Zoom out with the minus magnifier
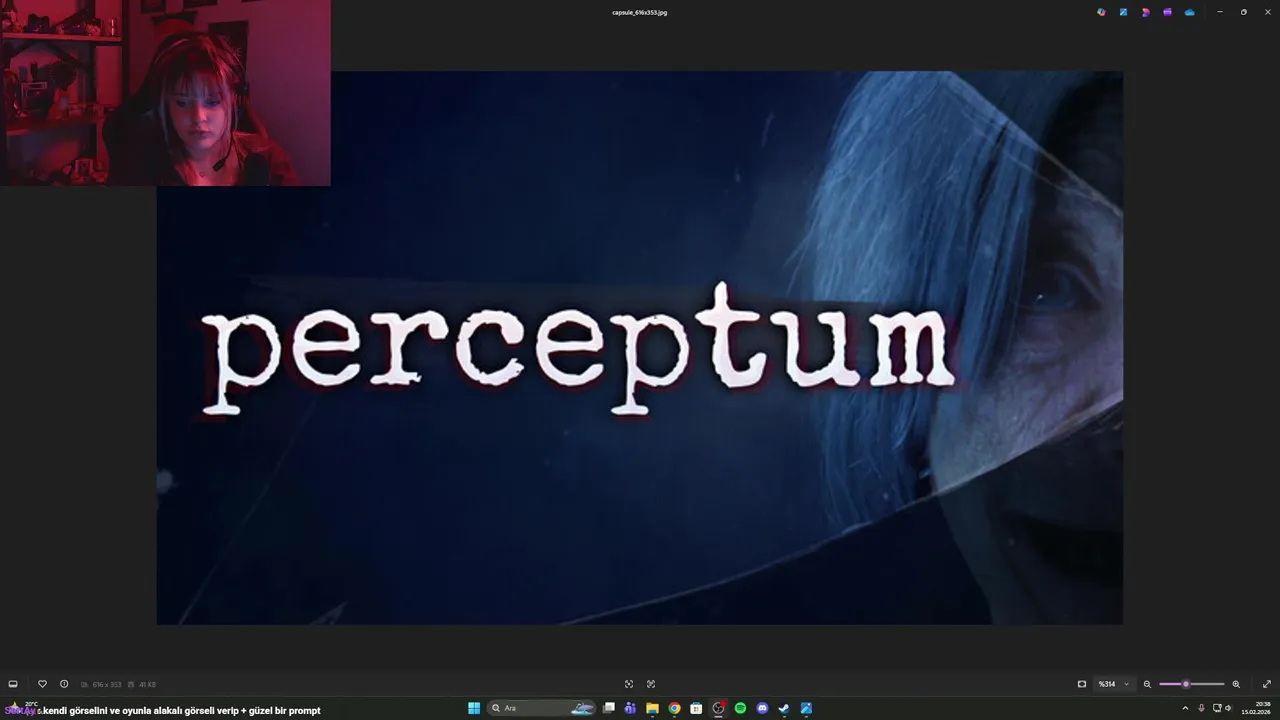Screen dimensions: 1280x720 click(1147, 684)
